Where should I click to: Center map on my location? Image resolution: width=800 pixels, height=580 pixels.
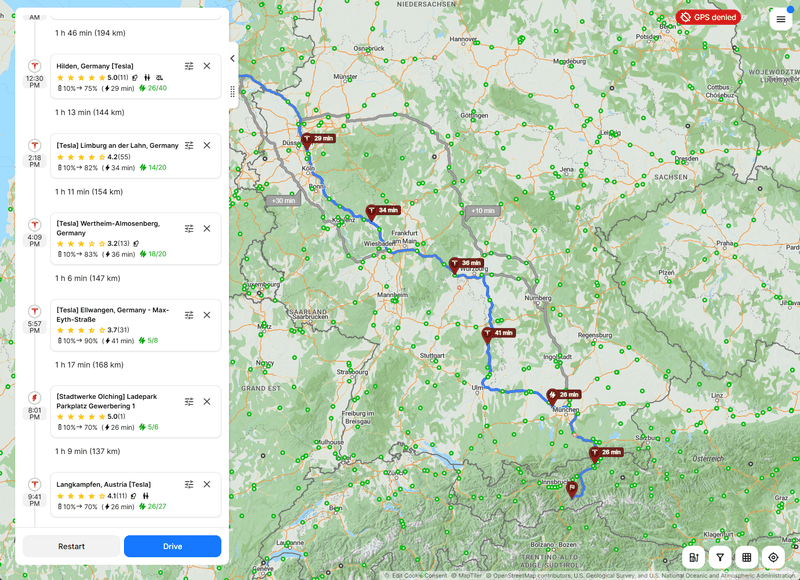click(773, 558)
